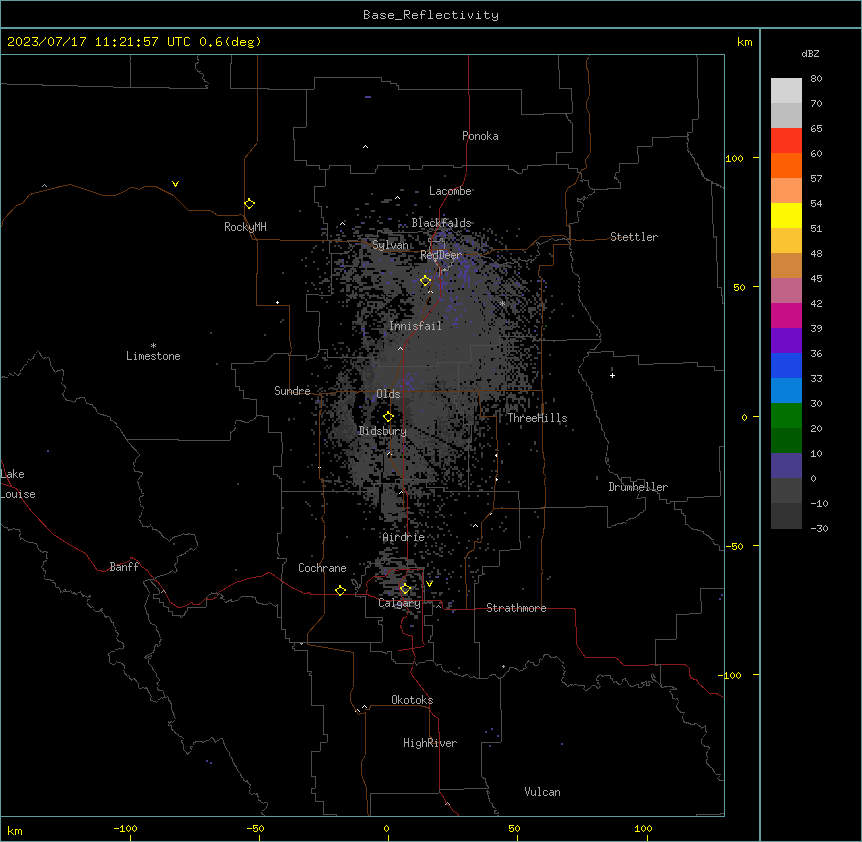Click the Strathmore city label
The image size is (862, 842).
click(x=516, y=608)
